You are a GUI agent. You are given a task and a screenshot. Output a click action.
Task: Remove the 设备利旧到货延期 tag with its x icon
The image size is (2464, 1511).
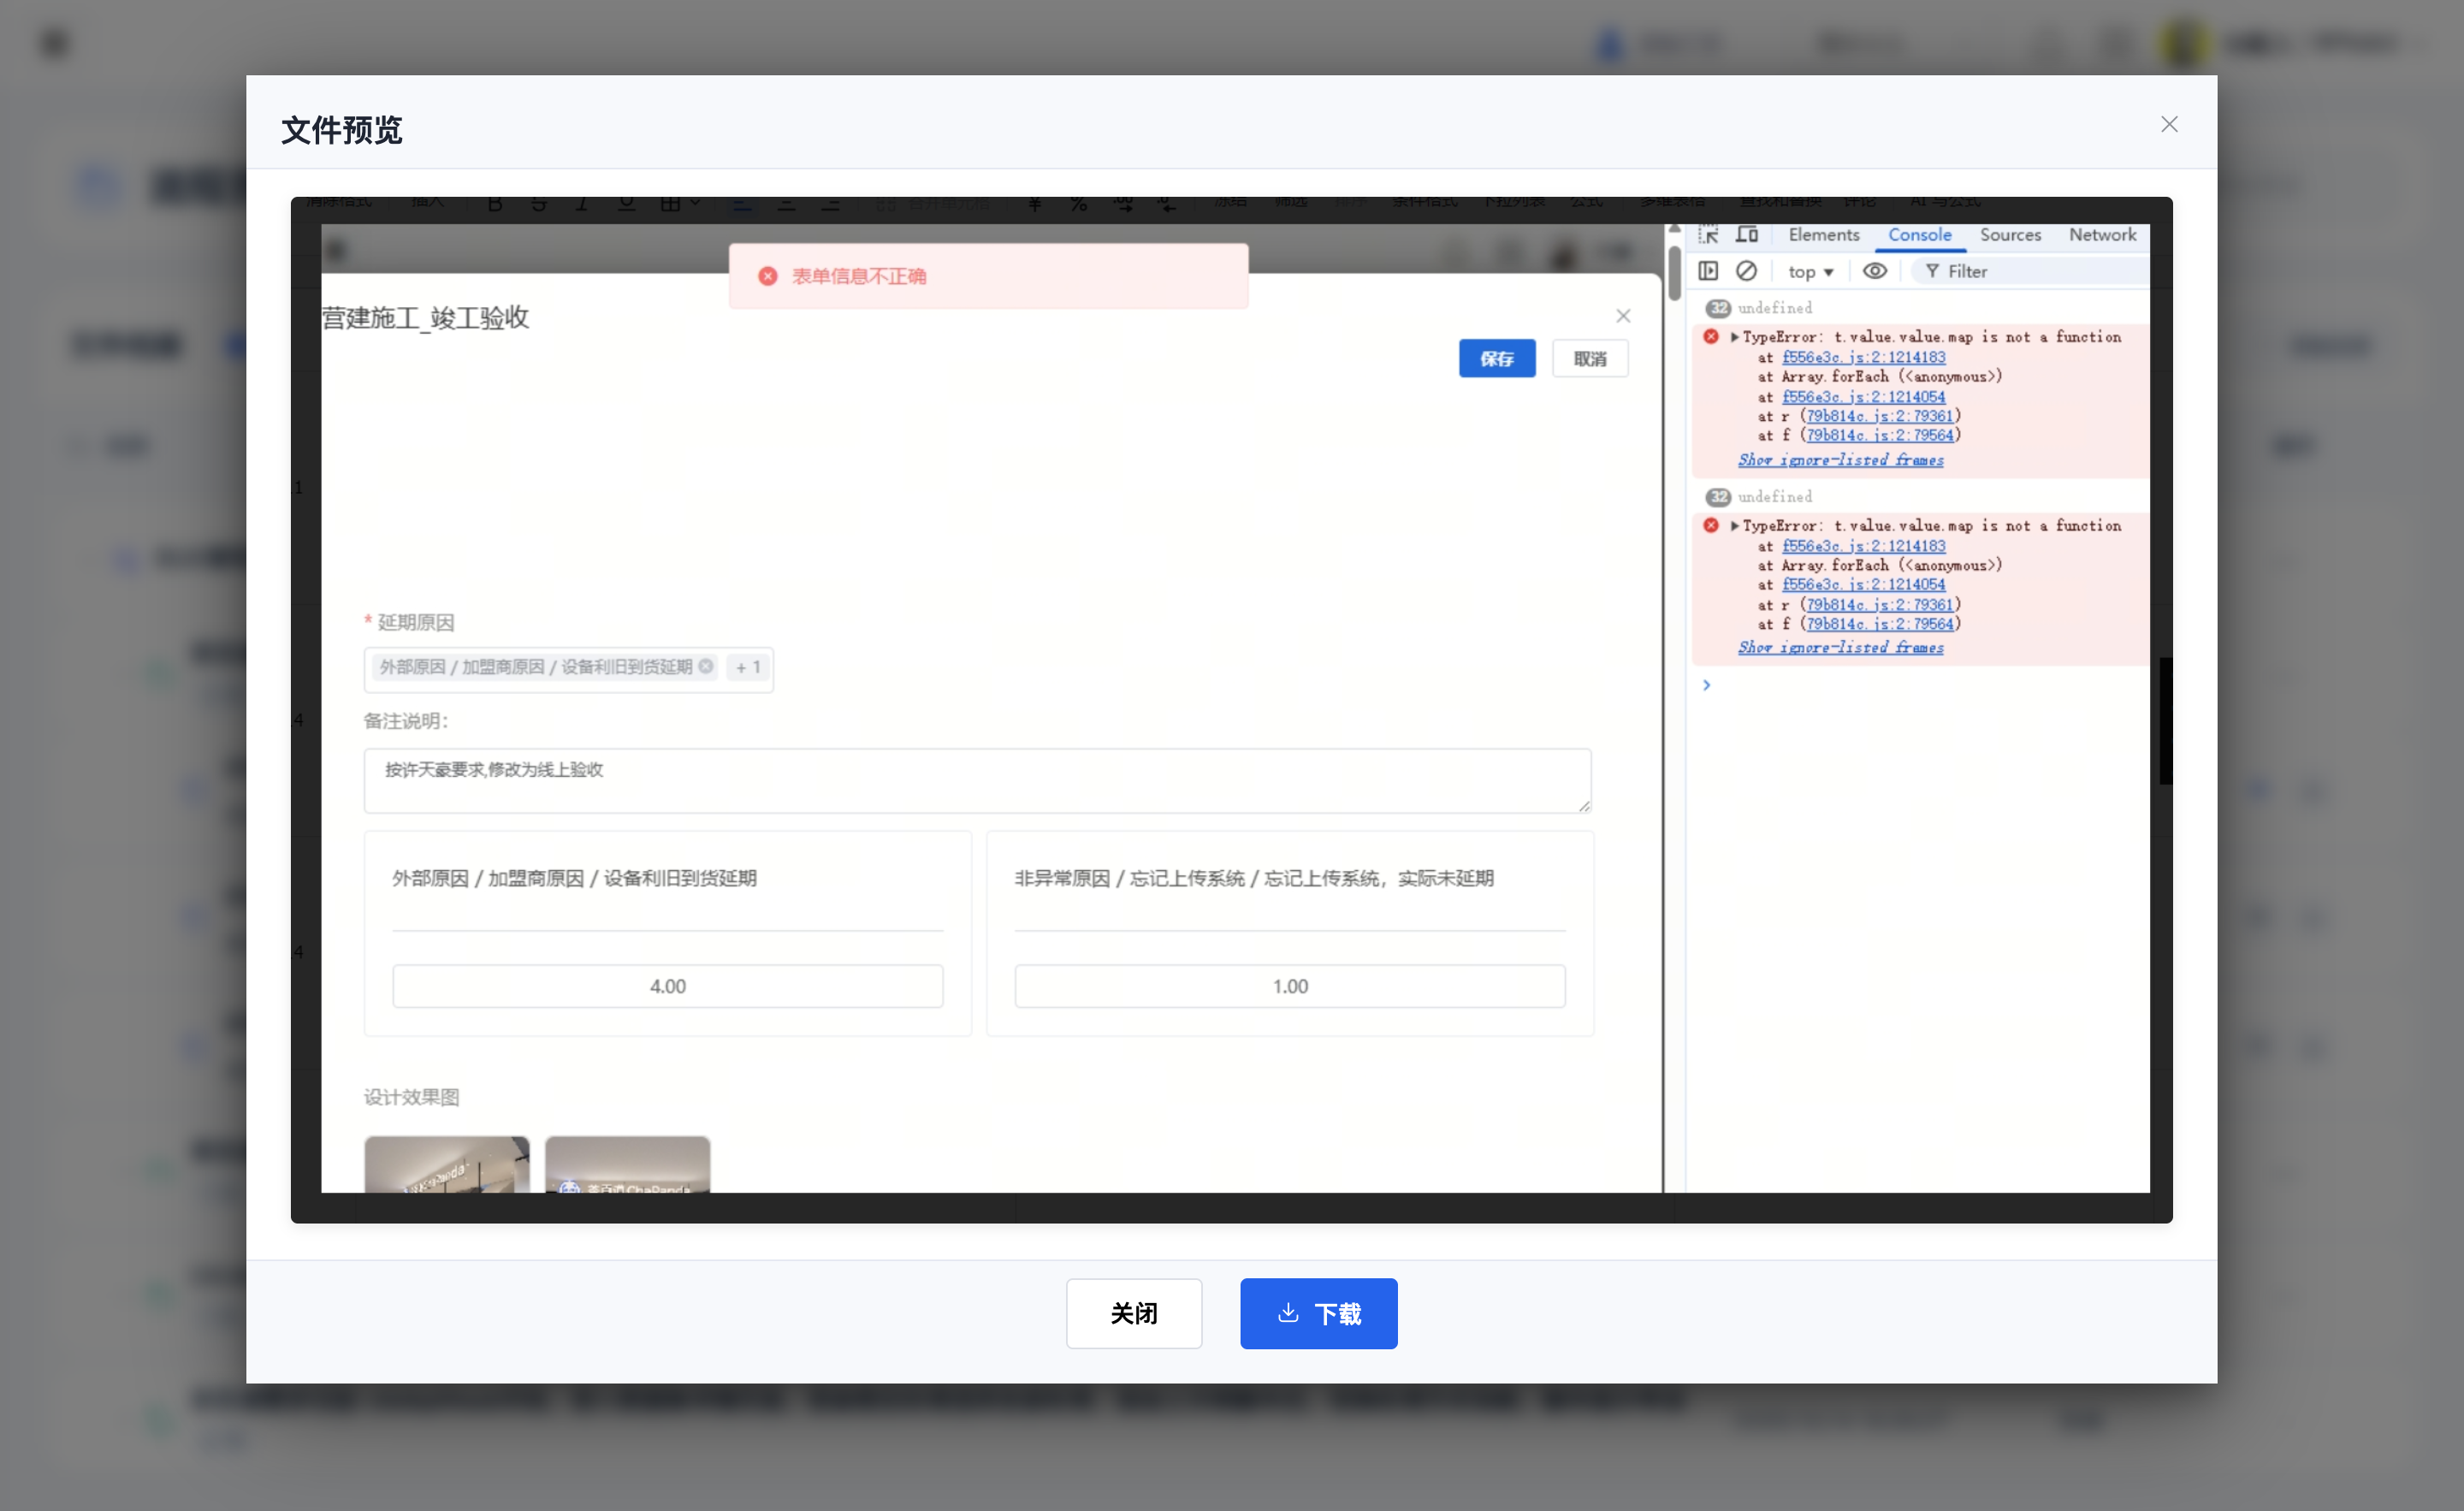(x=706, y=666)
